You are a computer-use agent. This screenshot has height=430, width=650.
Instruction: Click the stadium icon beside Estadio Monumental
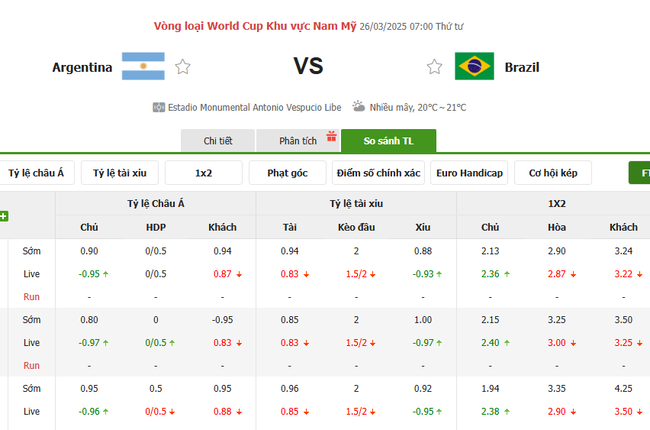tap(158, 107)
